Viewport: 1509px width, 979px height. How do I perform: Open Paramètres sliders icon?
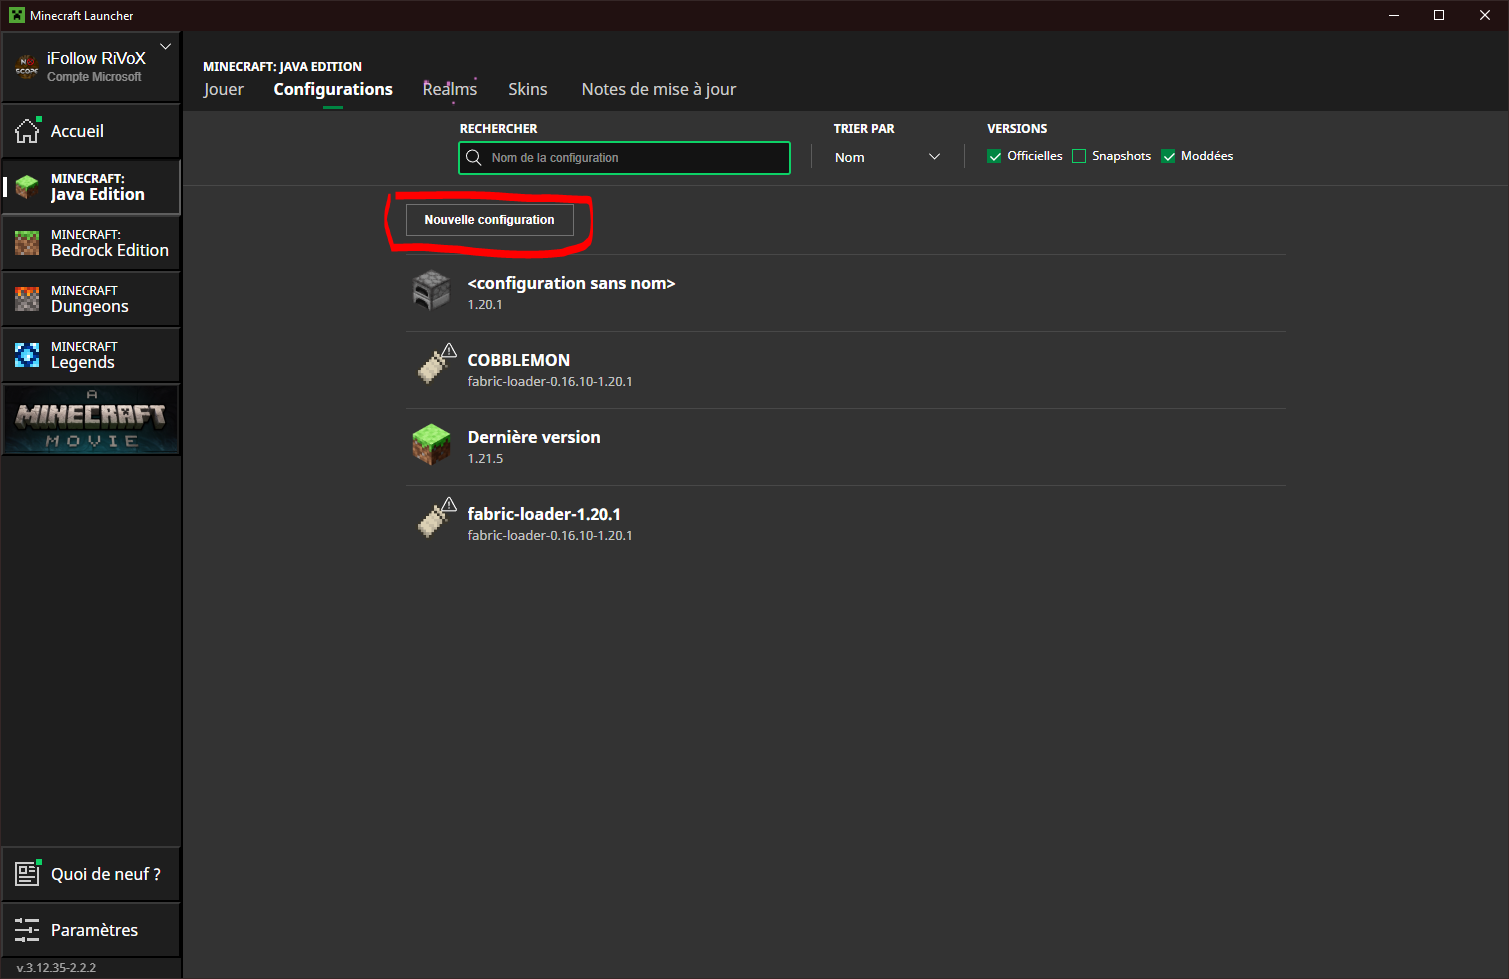[27, 930]
